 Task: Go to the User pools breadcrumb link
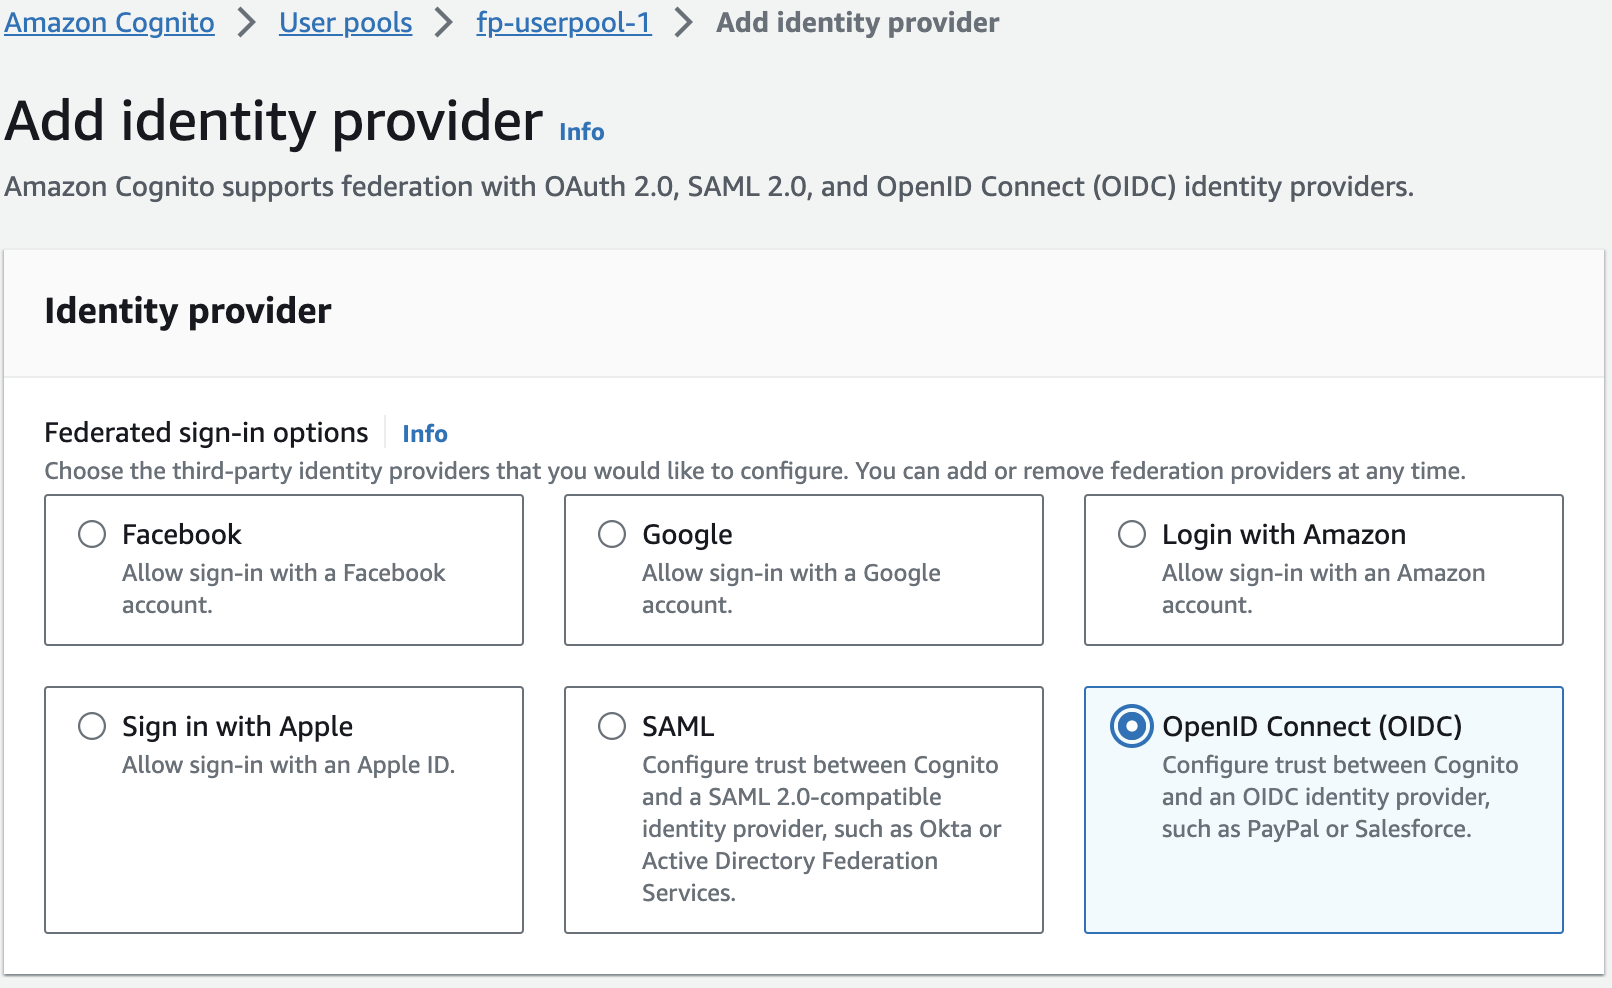[345, 22]
